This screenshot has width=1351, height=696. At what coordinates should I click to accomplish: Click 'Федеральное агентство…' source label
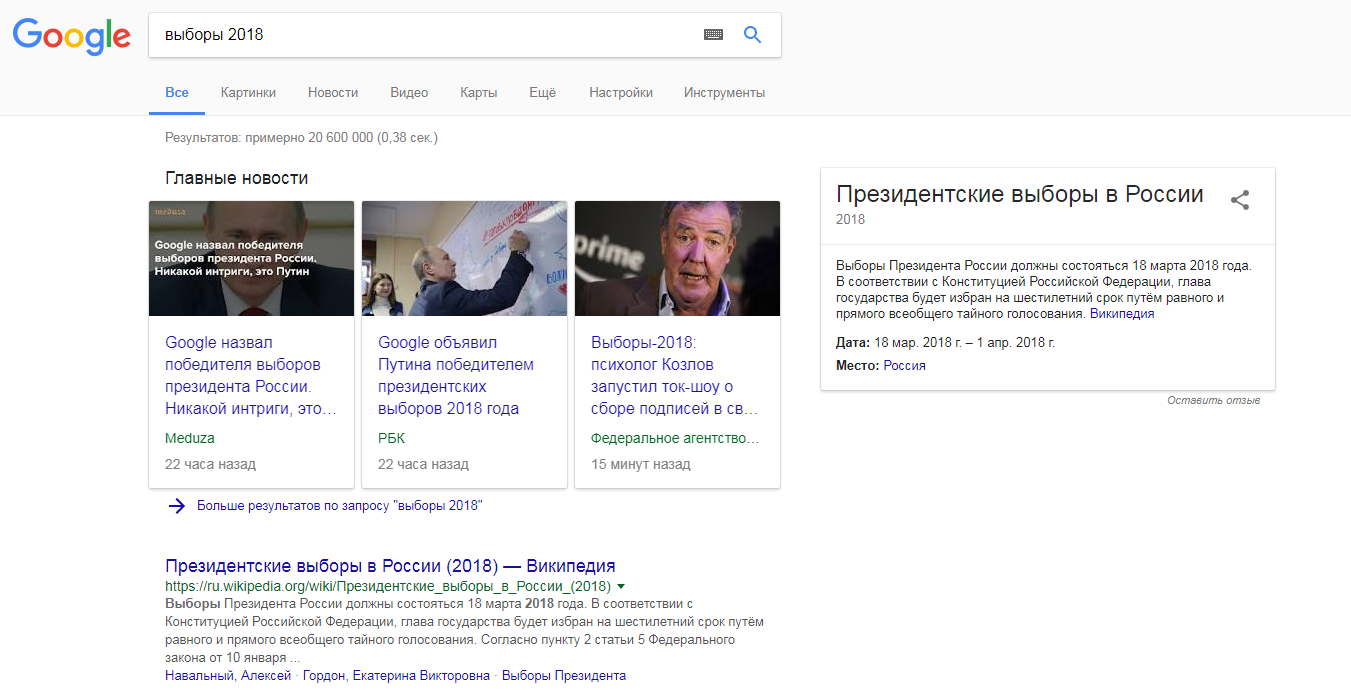point(675,438)
